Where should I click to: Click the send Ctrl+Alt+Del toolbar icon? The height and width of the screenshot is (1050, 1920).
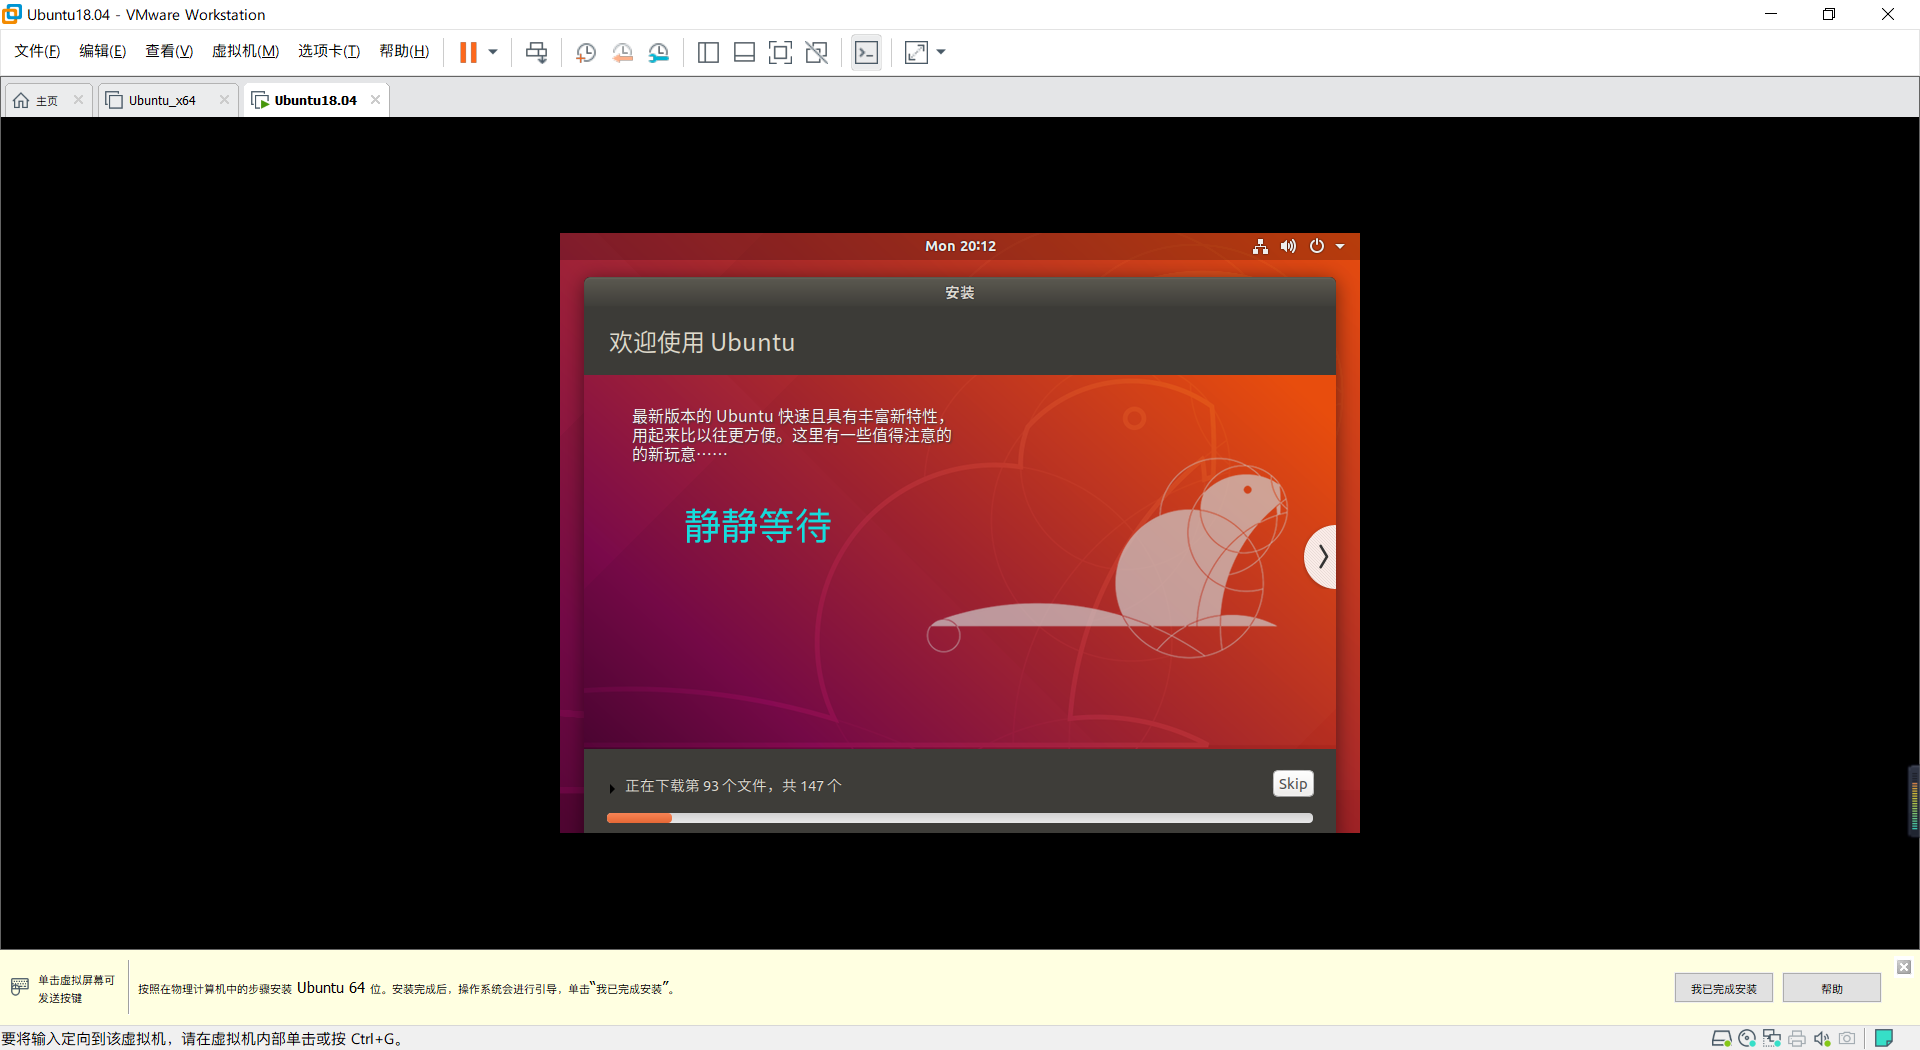click(537, 52)
